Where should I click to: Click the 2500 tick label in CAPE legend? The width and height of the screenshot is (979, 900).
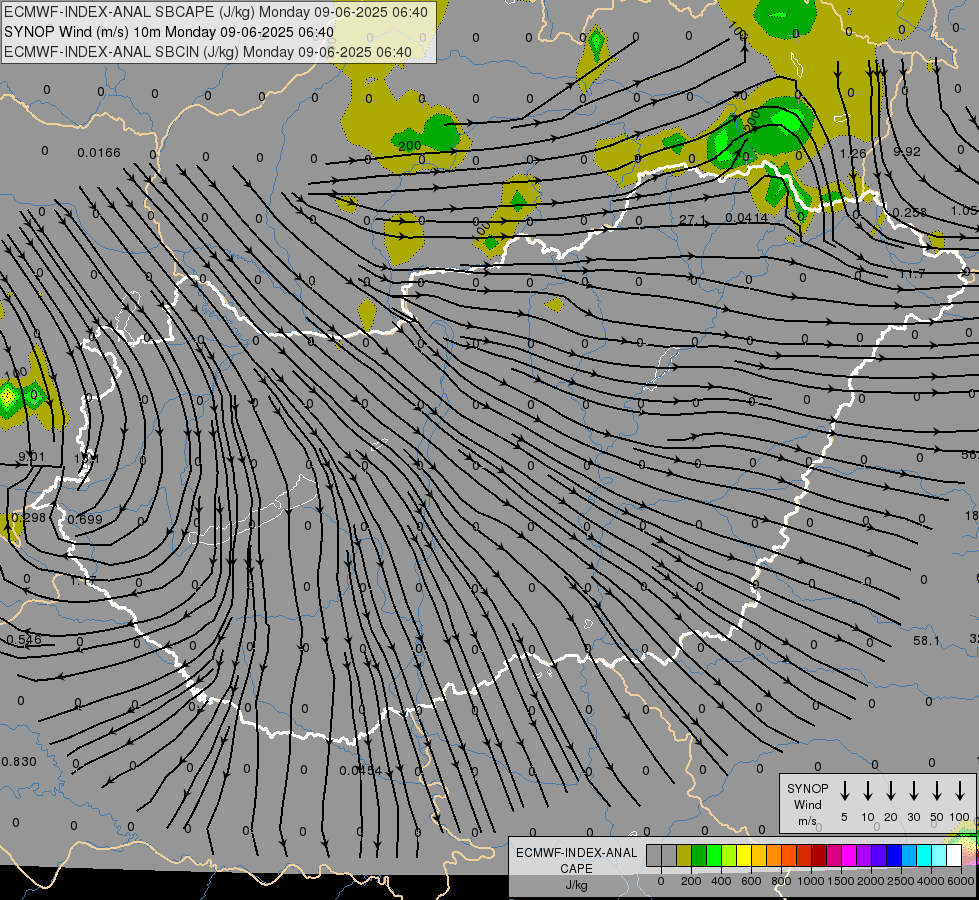click(x=901, y=881)
